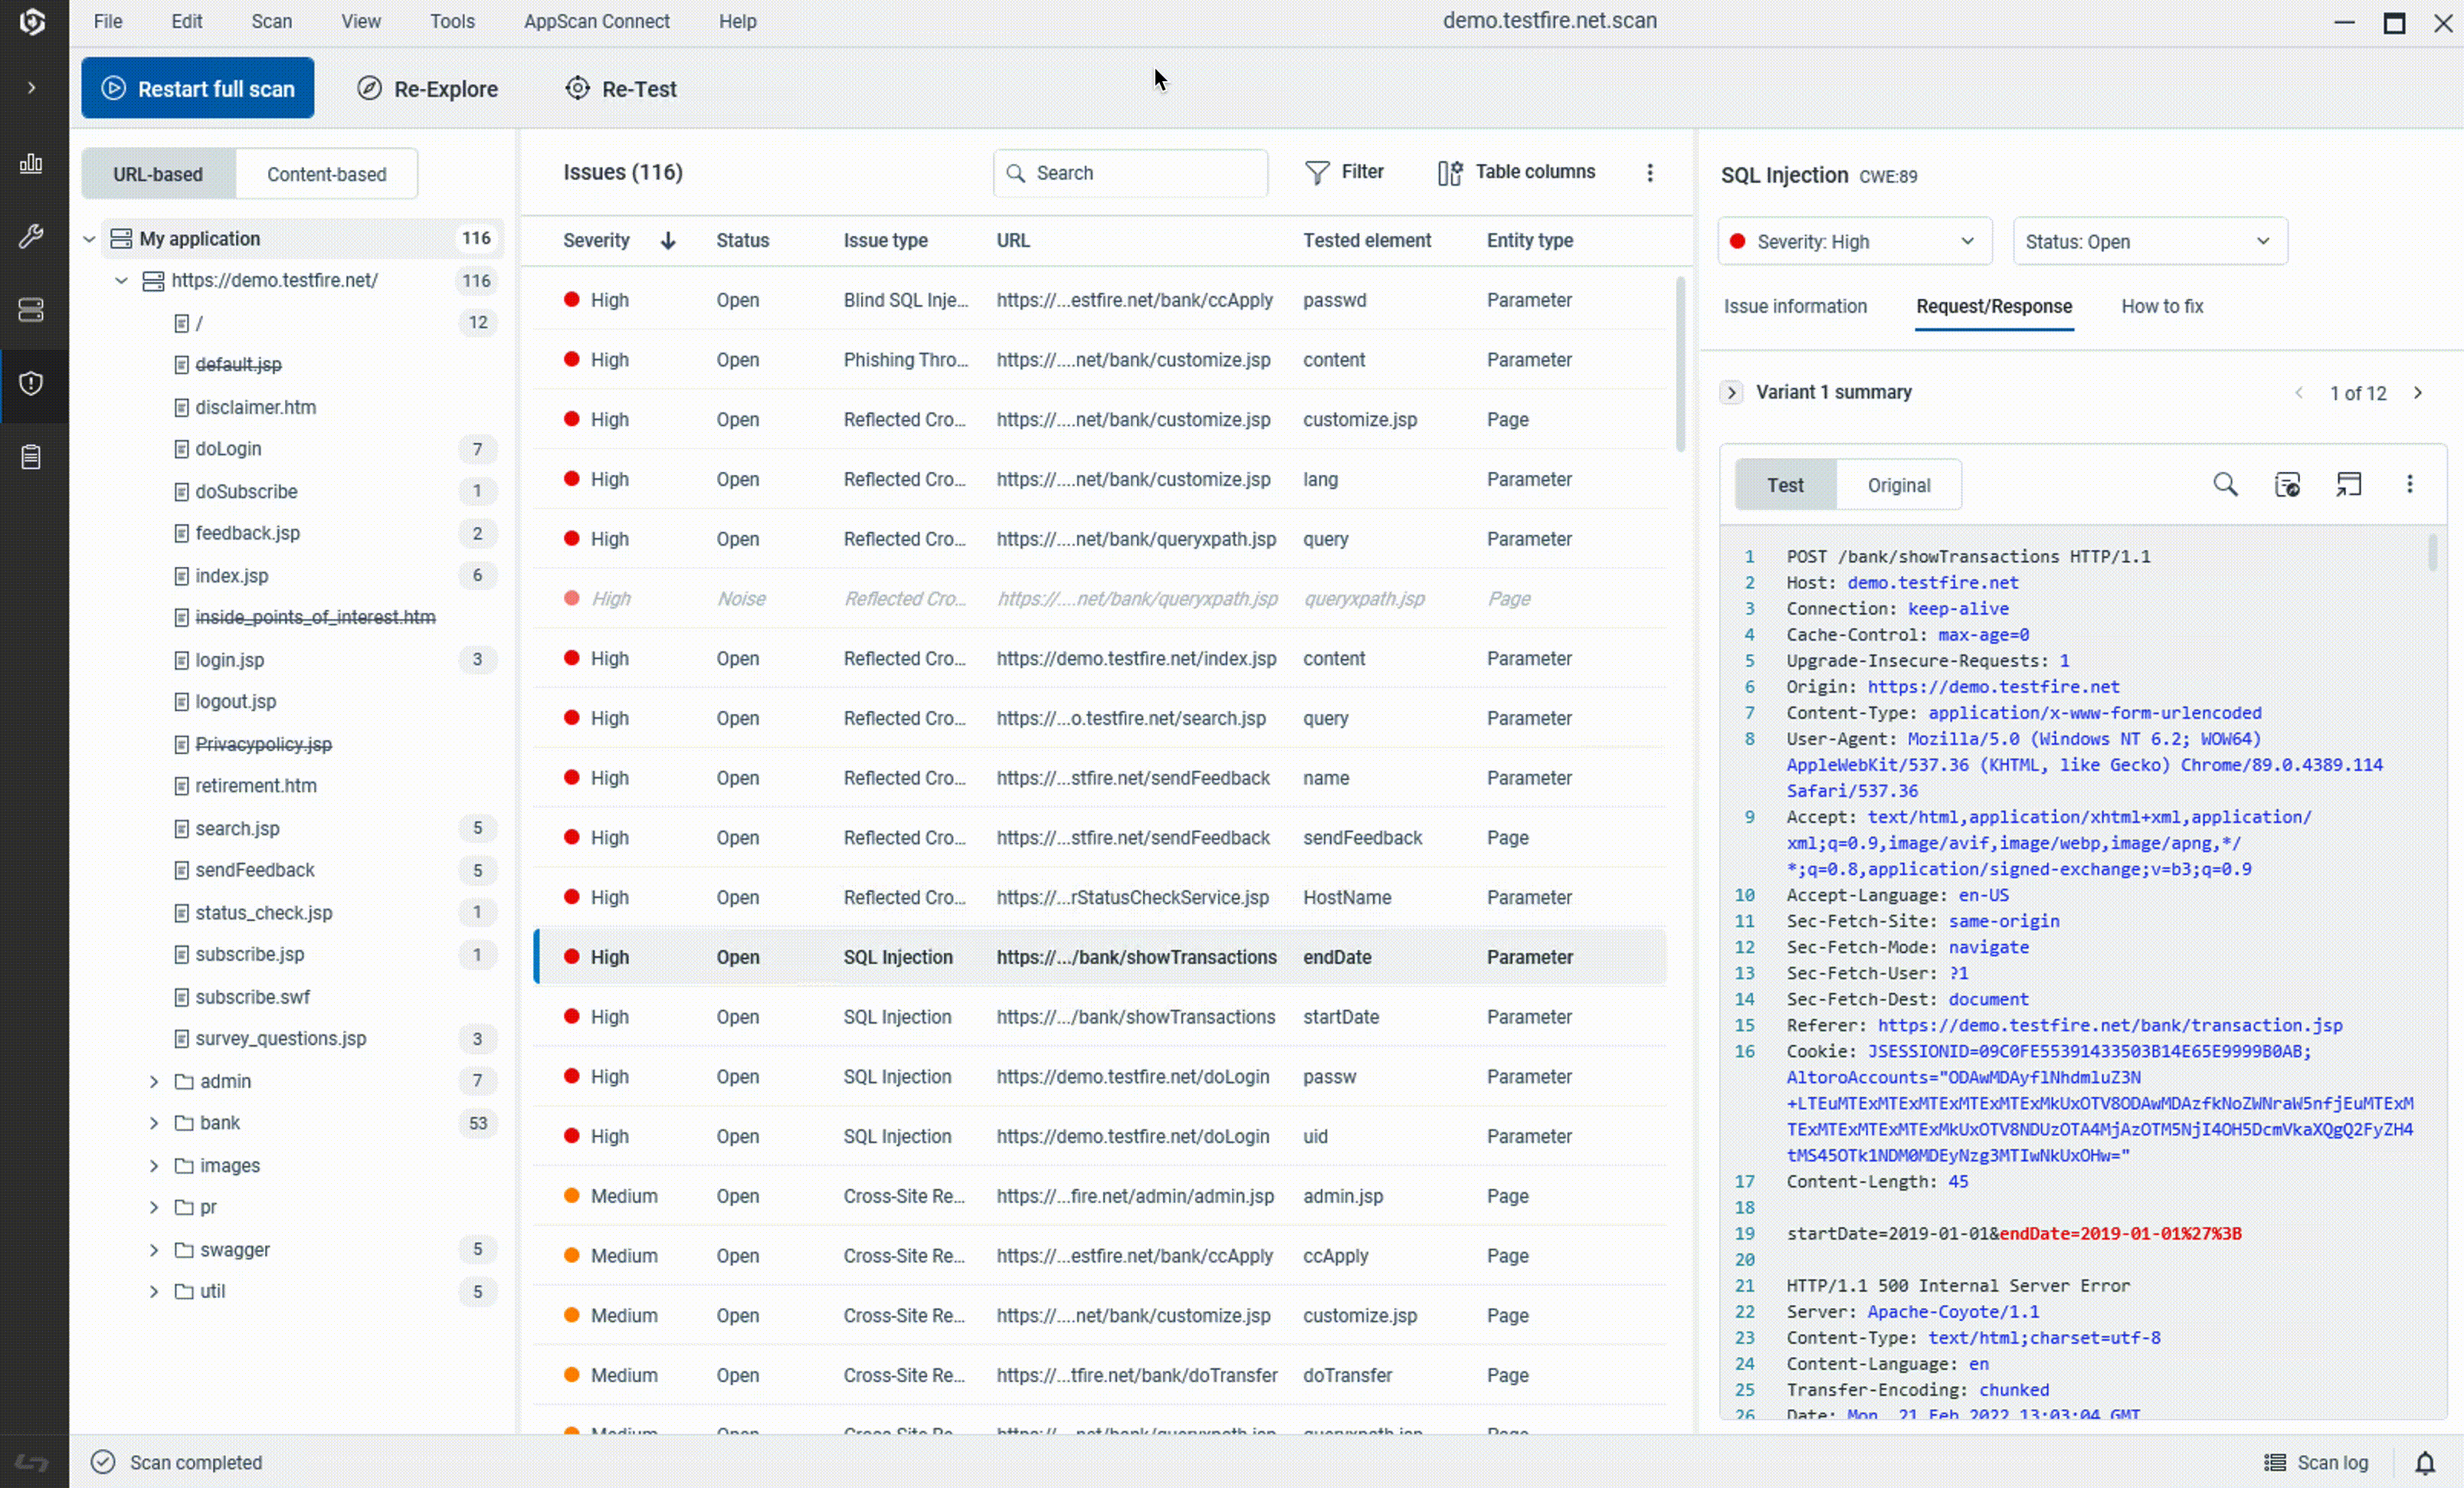Select SQL Injection uid row

(x=1100, y=1137)
